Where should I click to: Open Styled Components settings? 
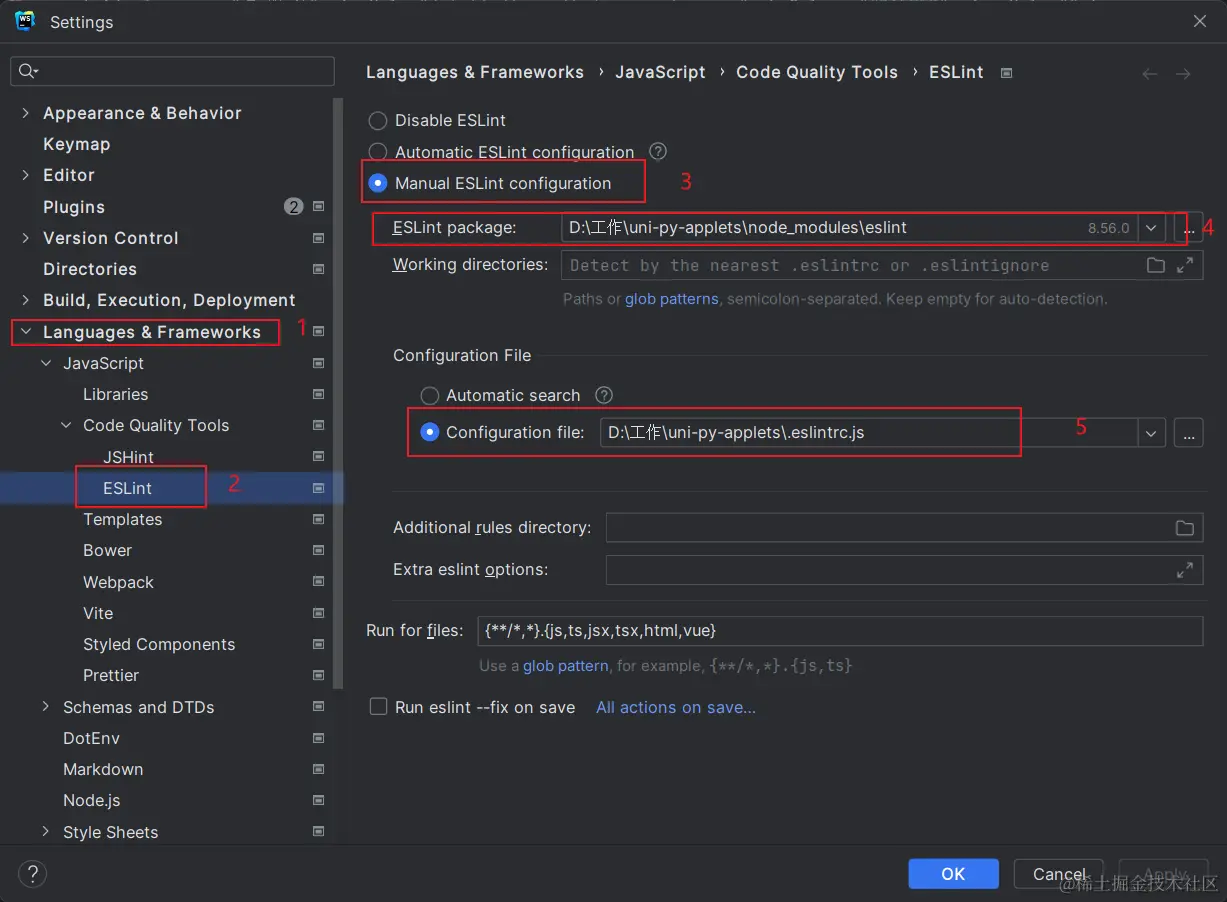coord(159,644)
